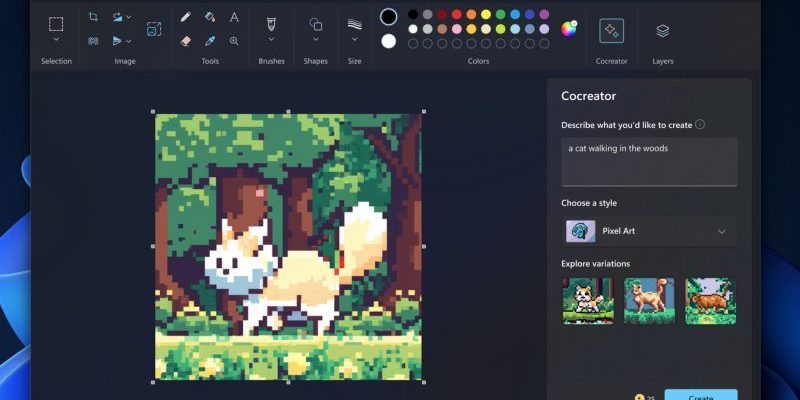800x400 pixels.
Task: Open the Edit colors wheel
Action: point(568,29)
